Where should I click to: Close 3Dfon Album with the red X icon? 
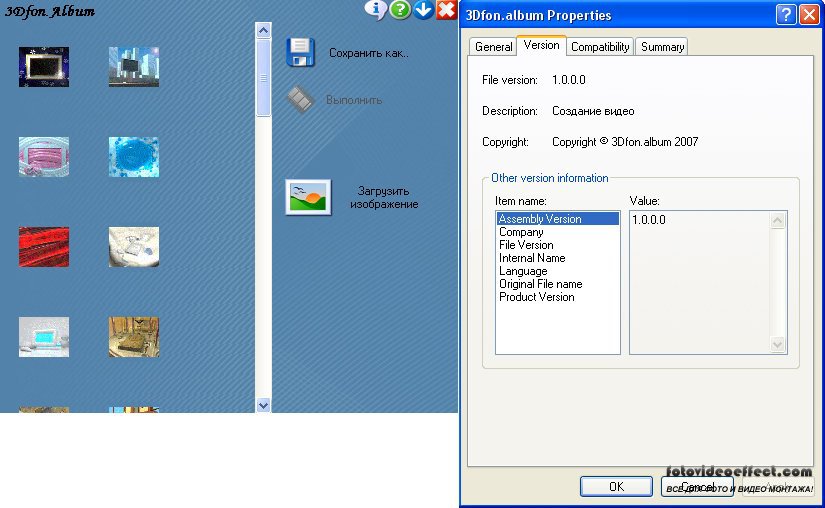(446, 9)
